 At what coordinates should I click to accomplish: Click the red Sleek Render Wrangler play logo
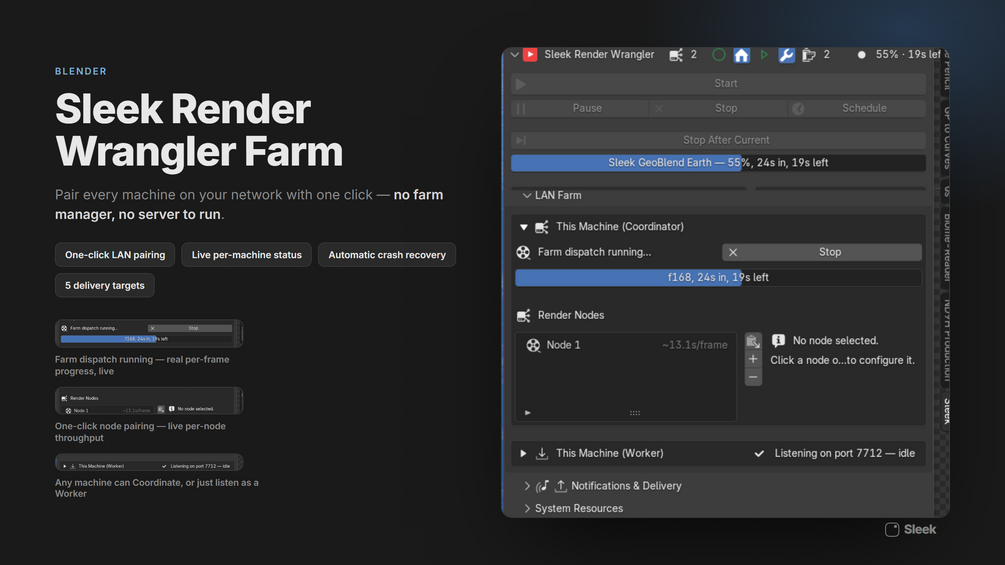tap(530, 55)
